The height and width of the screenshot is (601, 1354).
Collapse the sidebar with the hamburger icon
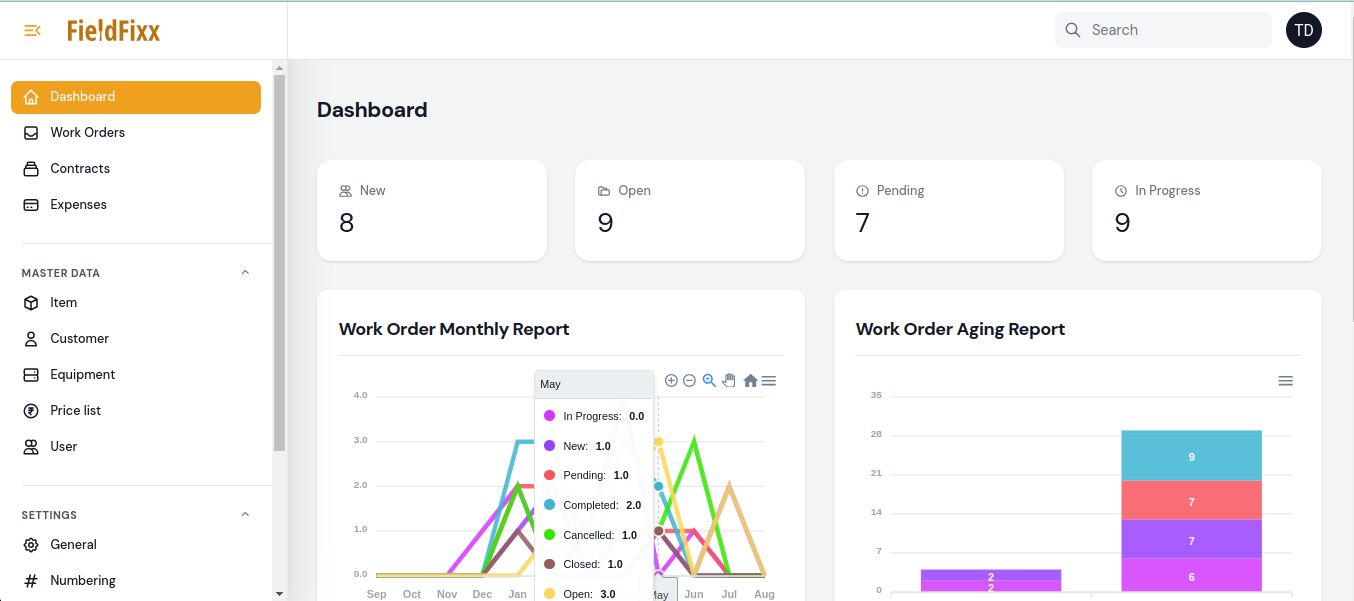pos(32,30)
